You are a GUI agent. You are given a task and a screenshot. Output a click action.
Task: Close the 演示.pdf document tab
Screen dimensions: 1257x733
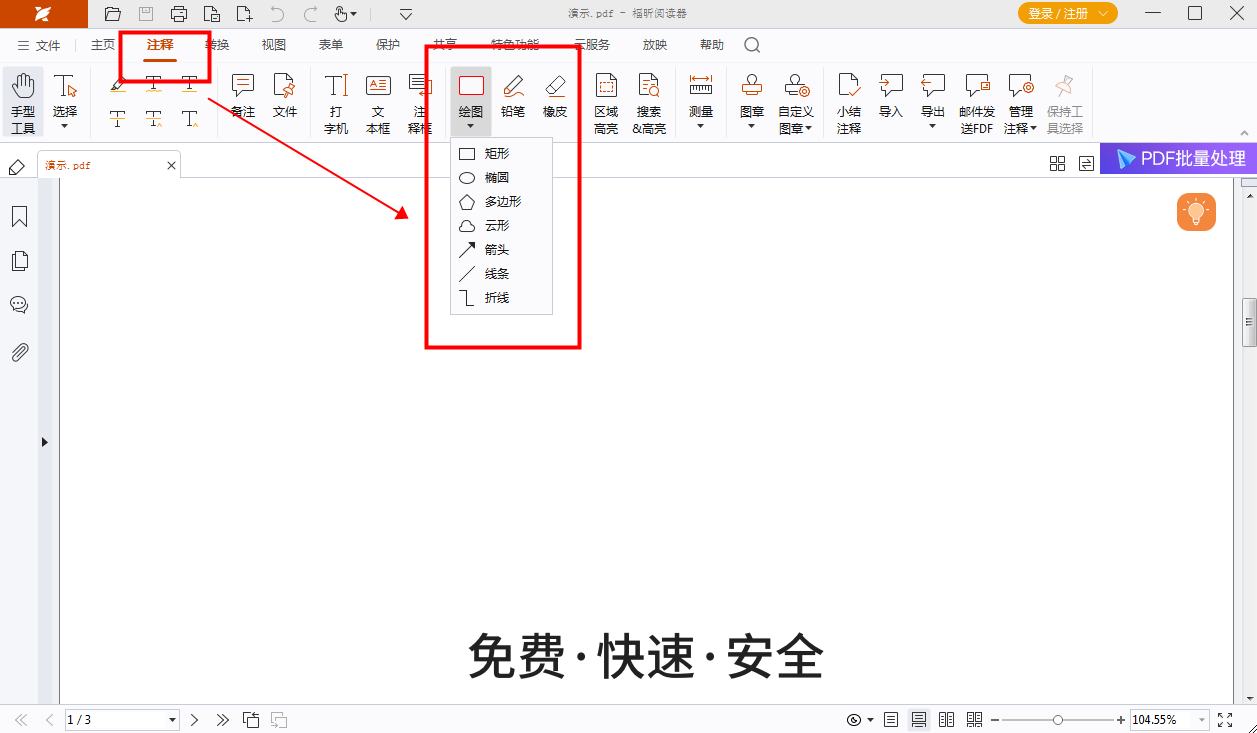tap(171, 165)
